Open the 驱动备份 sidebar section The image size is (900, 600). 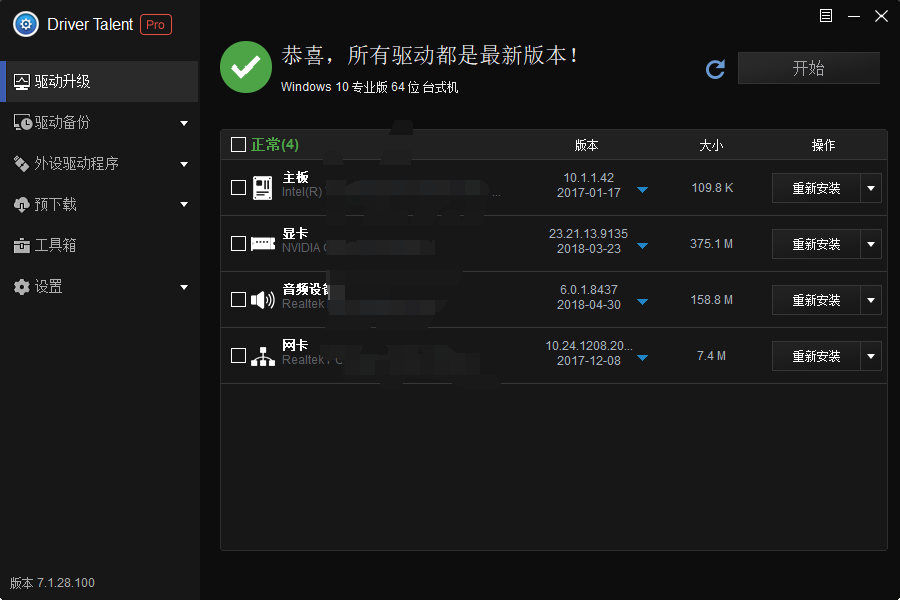coord(99,122)
